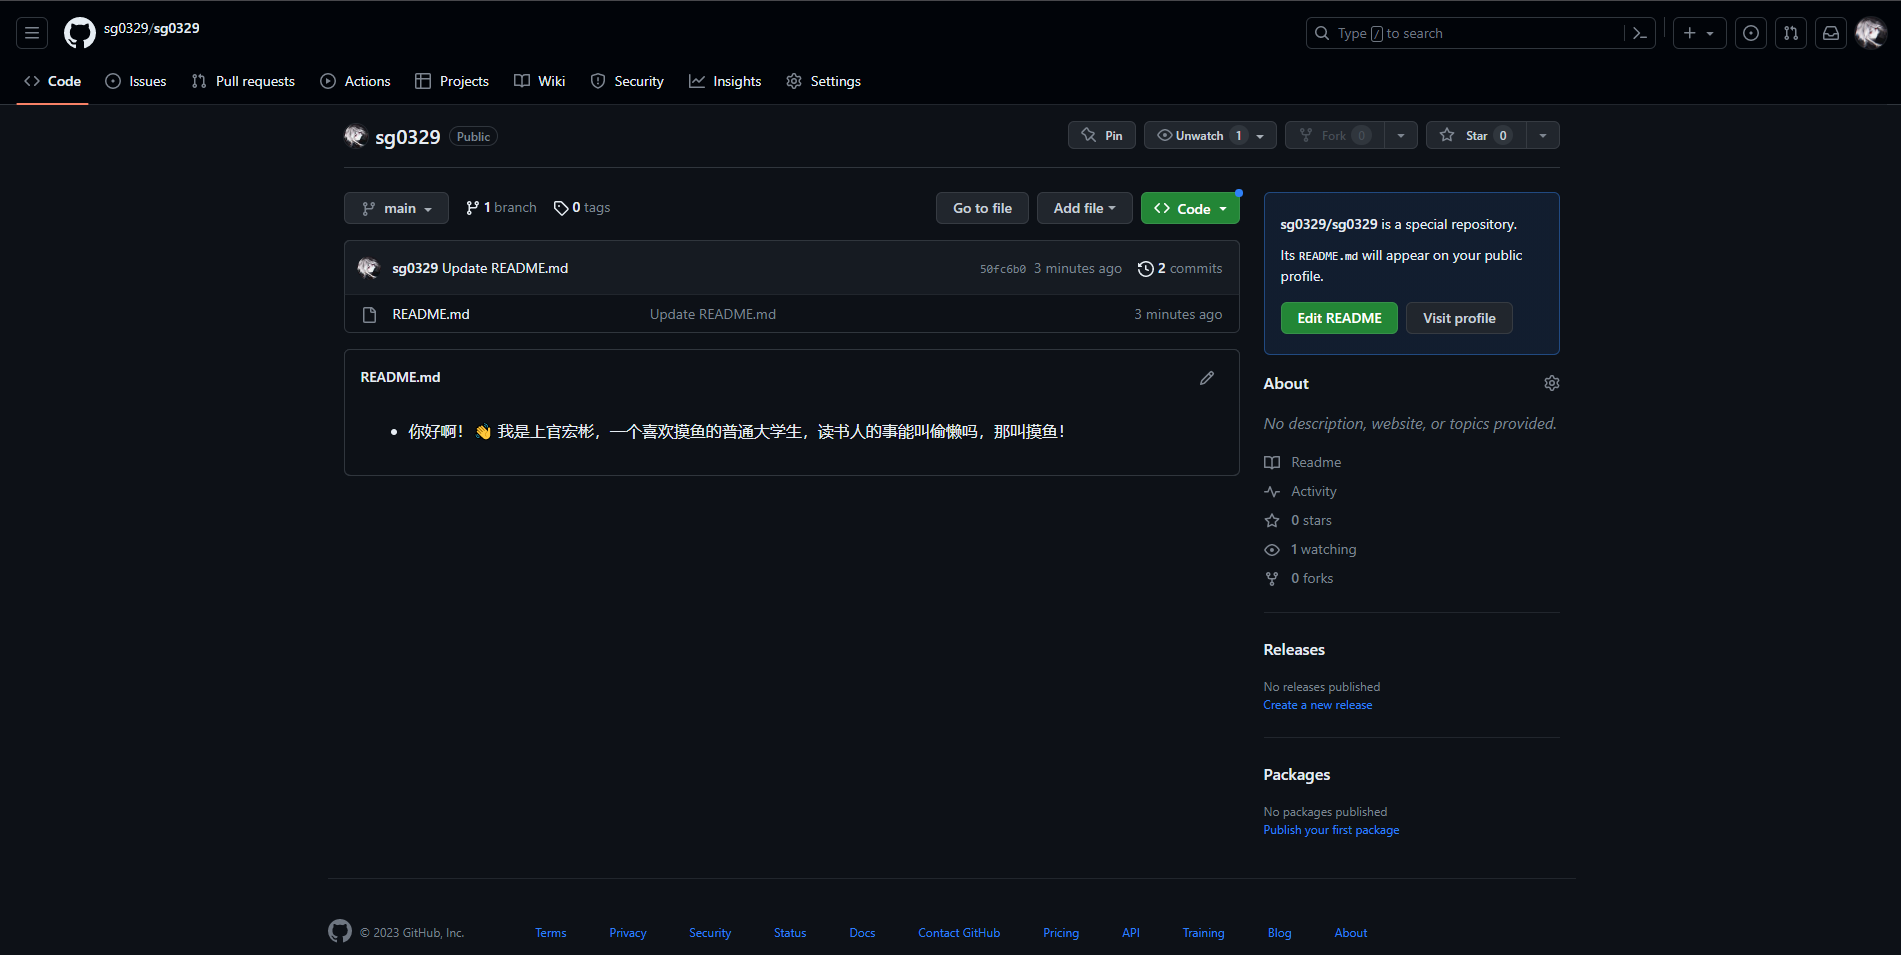View the 0 tags link
1901x955 pixels.
click(x=582, y=207)
